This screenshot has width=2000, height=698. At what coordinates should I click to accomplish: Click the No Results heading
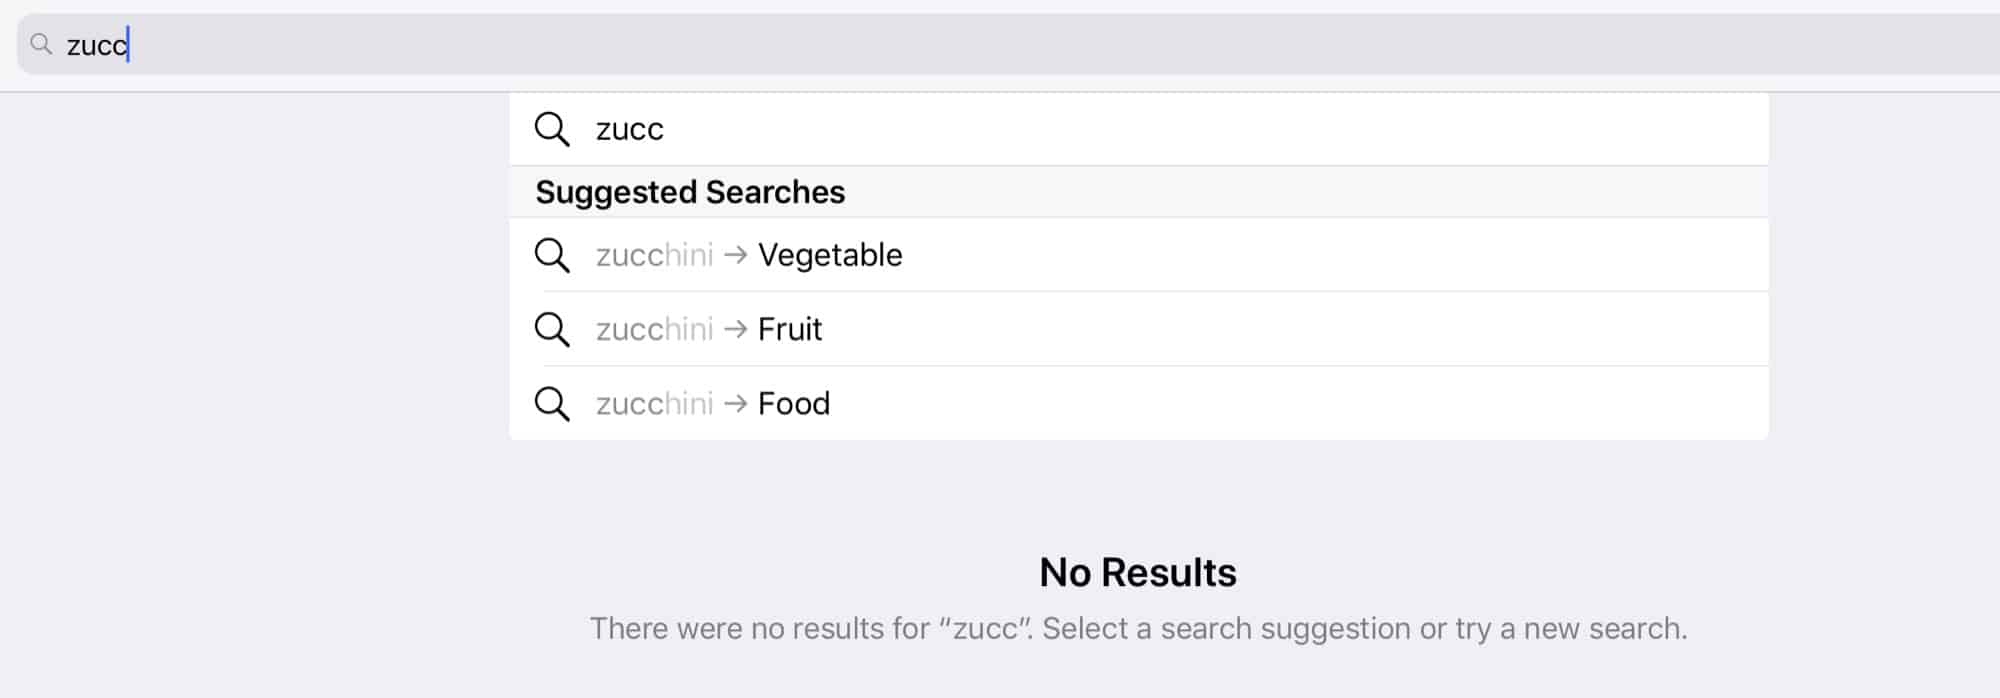[1138, 573]
